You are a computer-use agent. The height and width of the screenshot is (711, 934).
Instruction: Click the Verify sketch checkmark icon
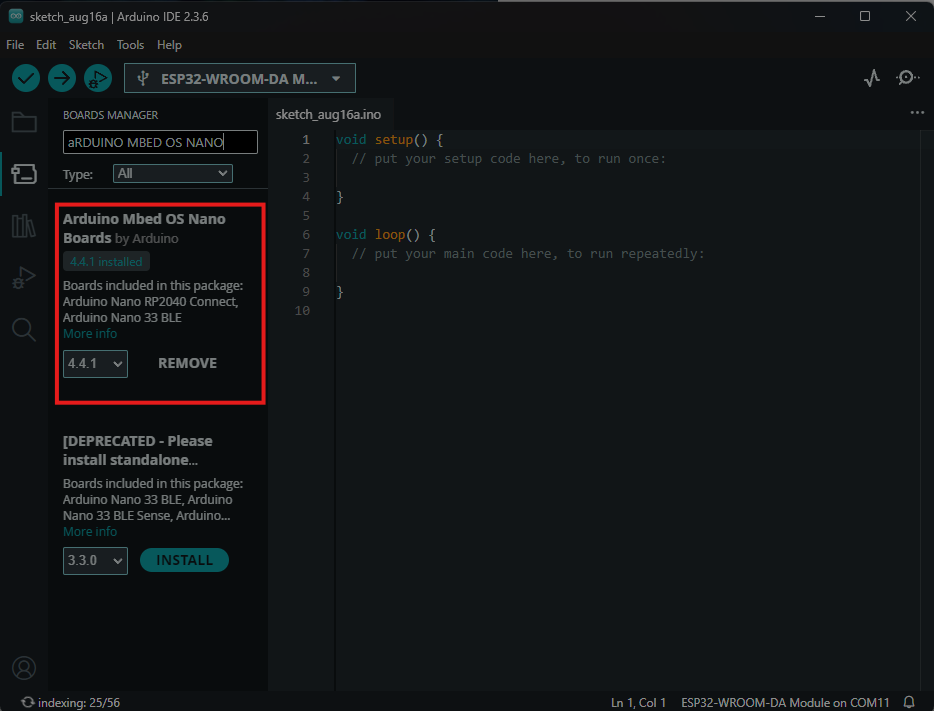tap(26, 78)
